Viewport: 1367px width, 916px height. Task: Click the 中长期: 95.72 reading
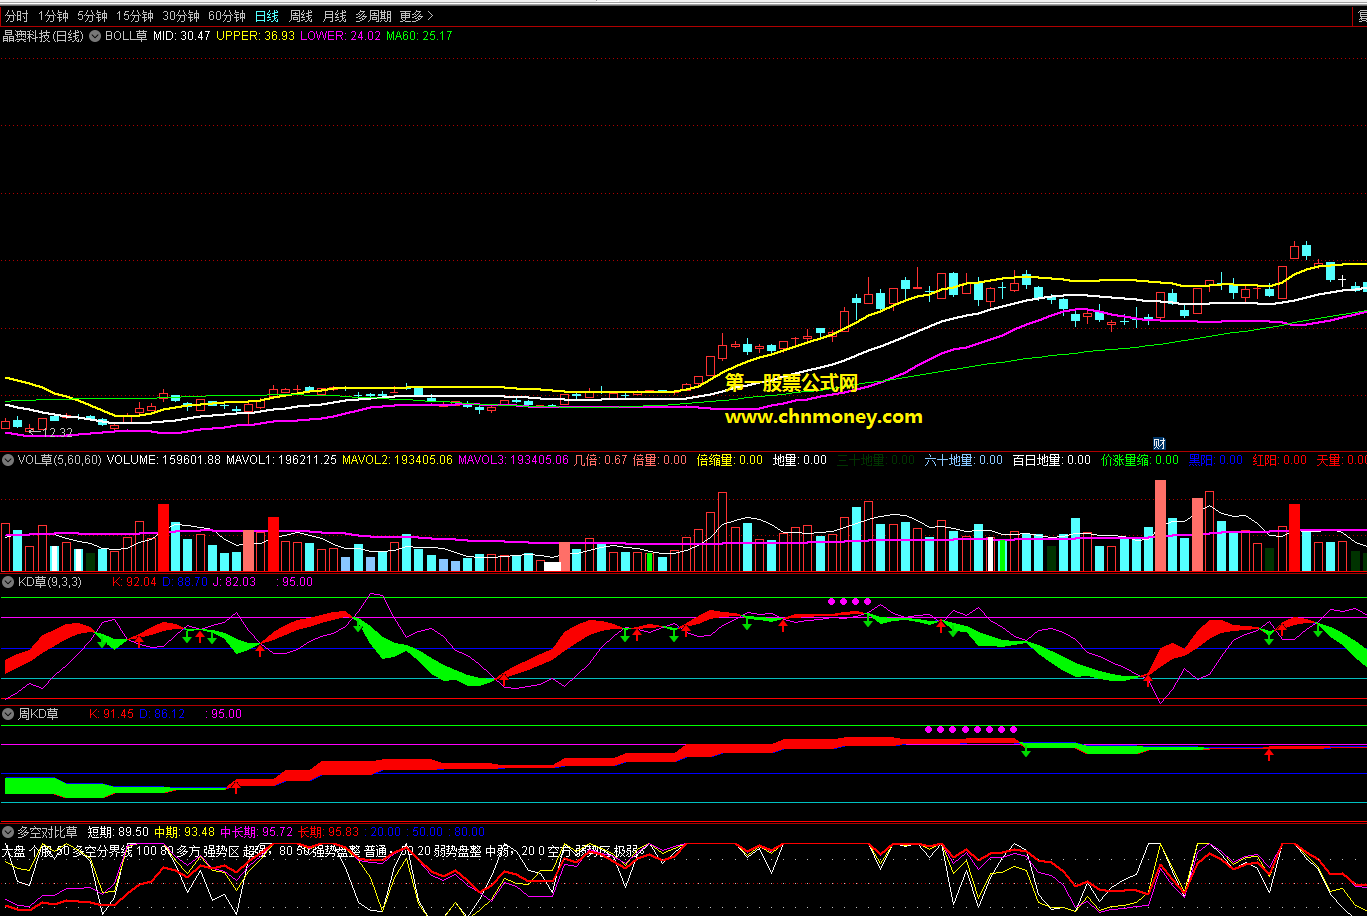(256, 832)
